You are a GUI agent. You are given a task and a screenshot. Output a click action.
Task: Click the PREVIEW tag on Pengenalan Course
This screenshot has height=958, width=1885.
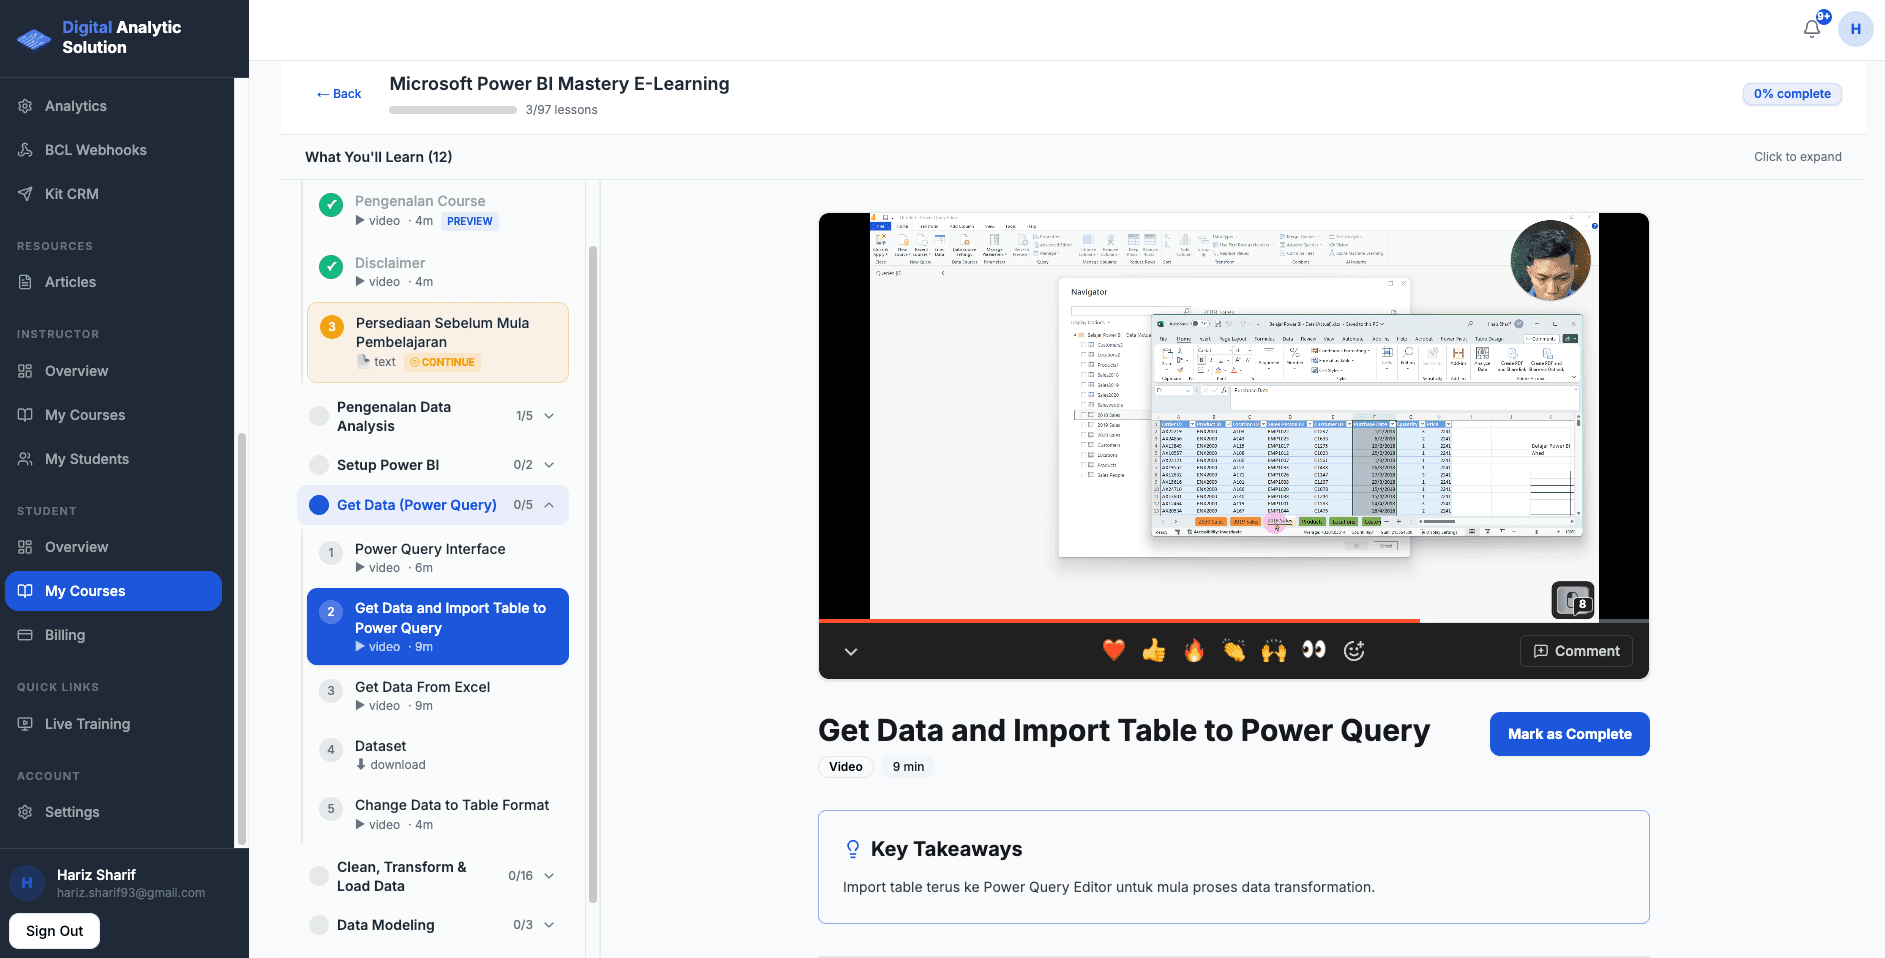470,222
